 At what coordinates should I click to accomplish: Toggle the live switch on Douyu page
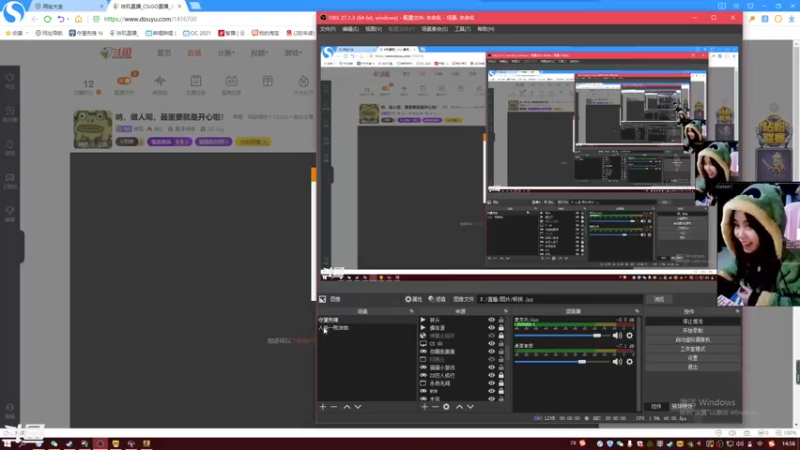pos(124,80)
